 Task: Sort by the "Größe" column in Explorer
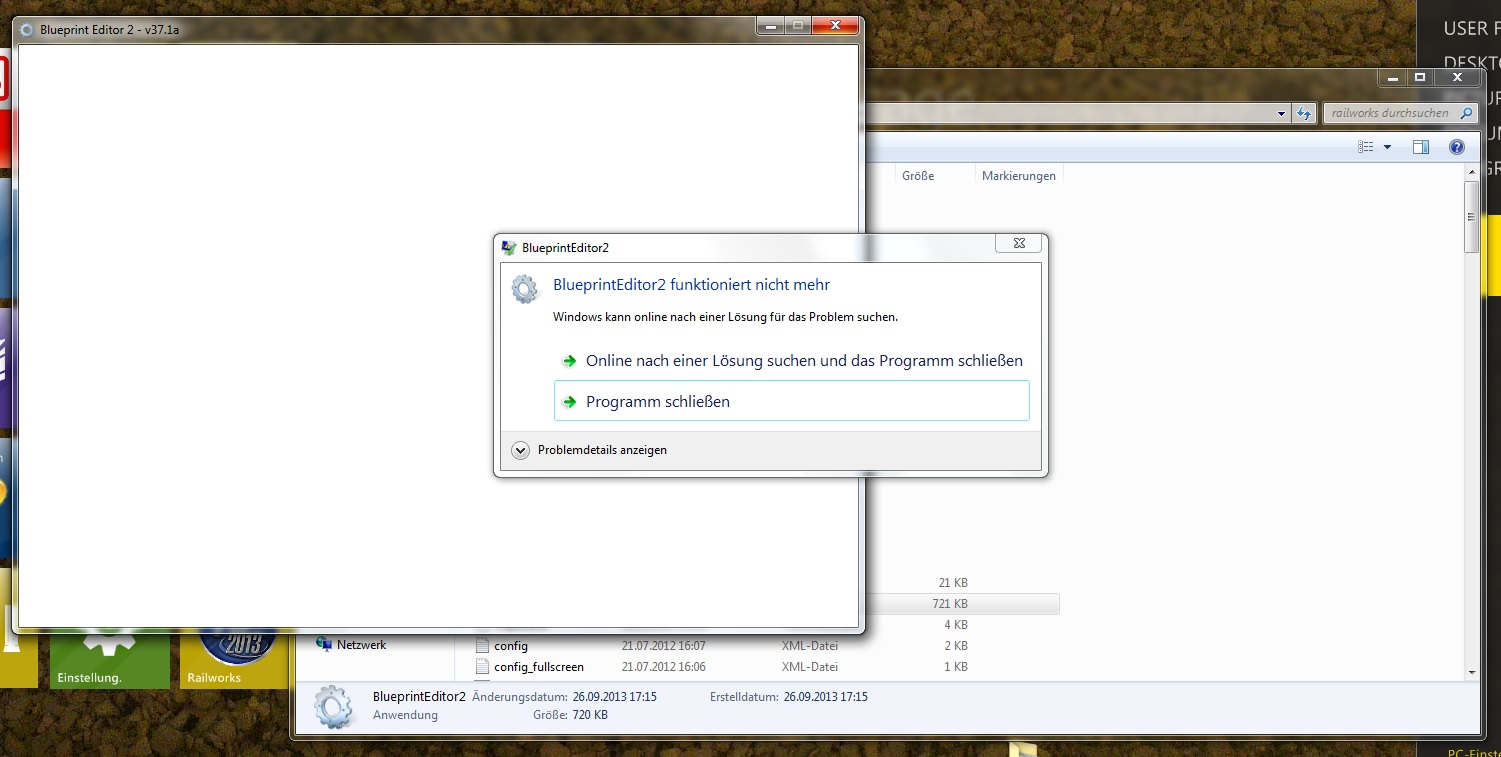[918, 176]
